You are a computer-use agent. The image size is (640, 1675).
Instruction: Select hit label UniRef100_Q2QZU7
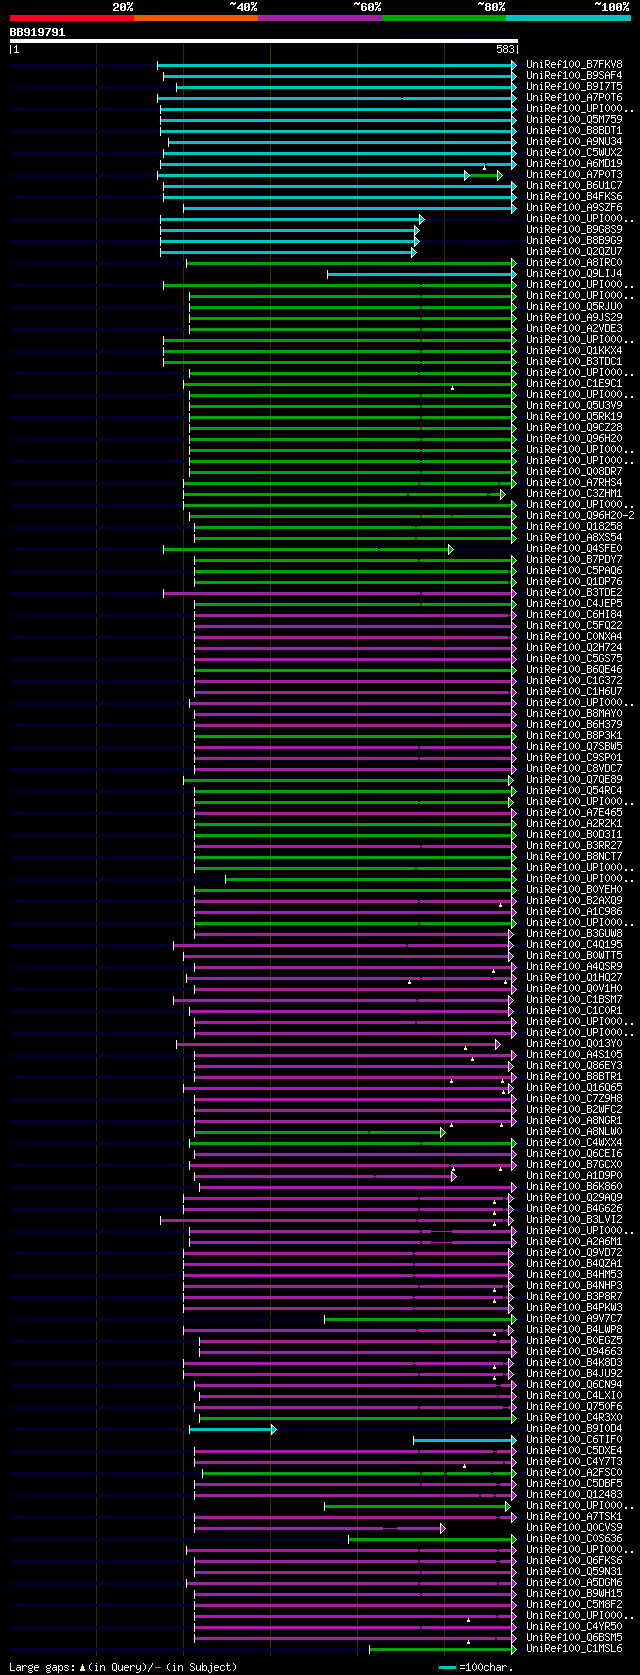tap(574, 251)
